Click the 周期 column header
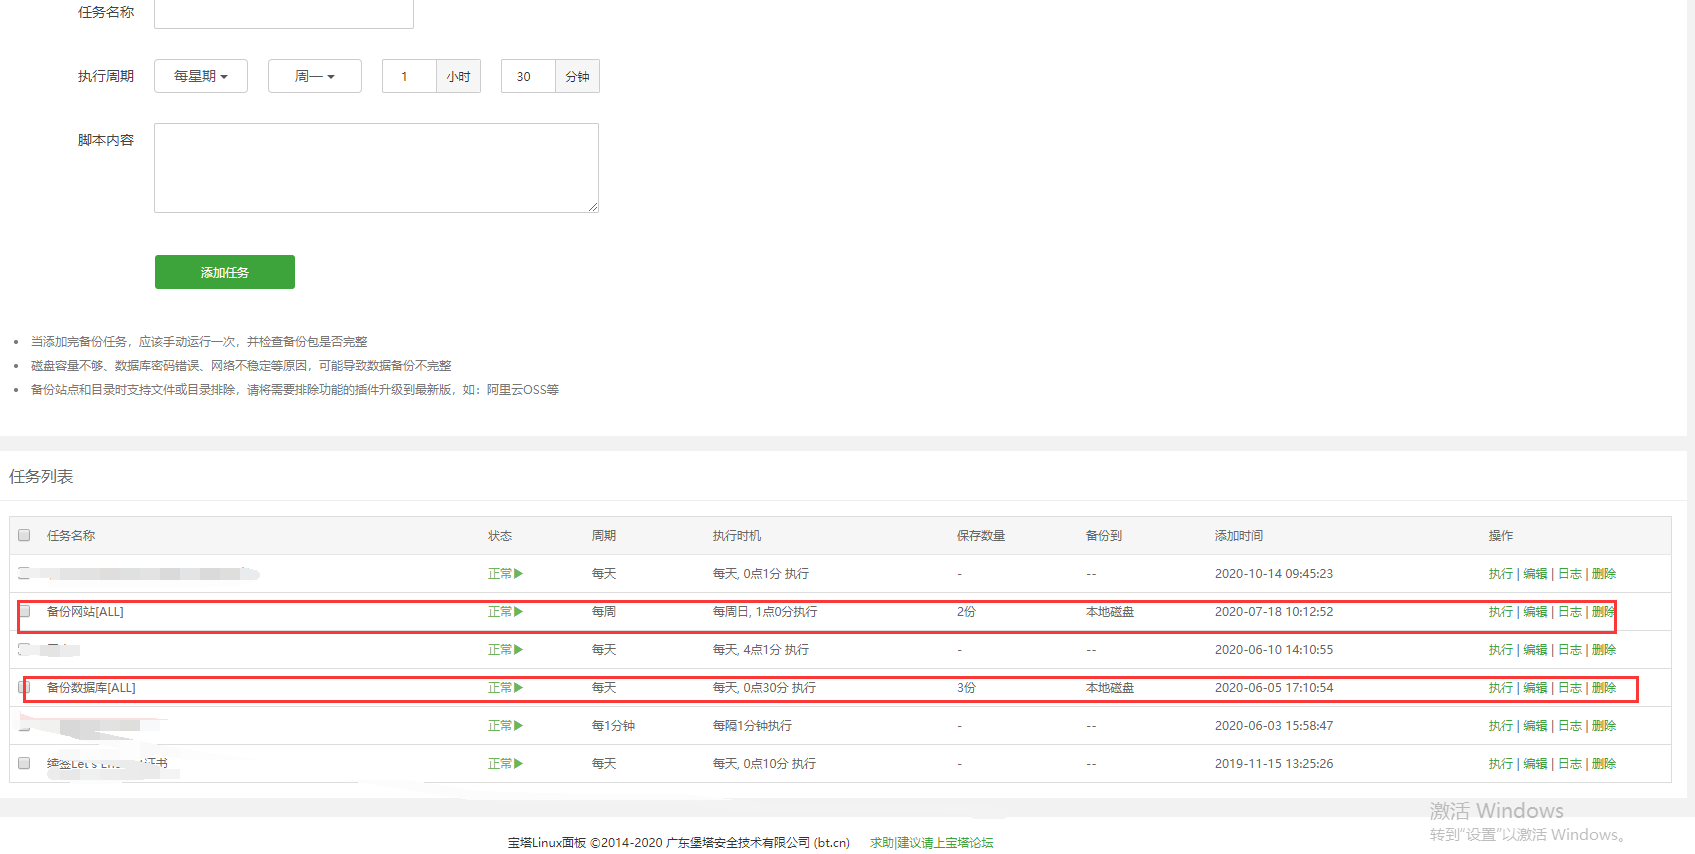The height and width of the screenshot is (854, 1695). coord(604,536)
